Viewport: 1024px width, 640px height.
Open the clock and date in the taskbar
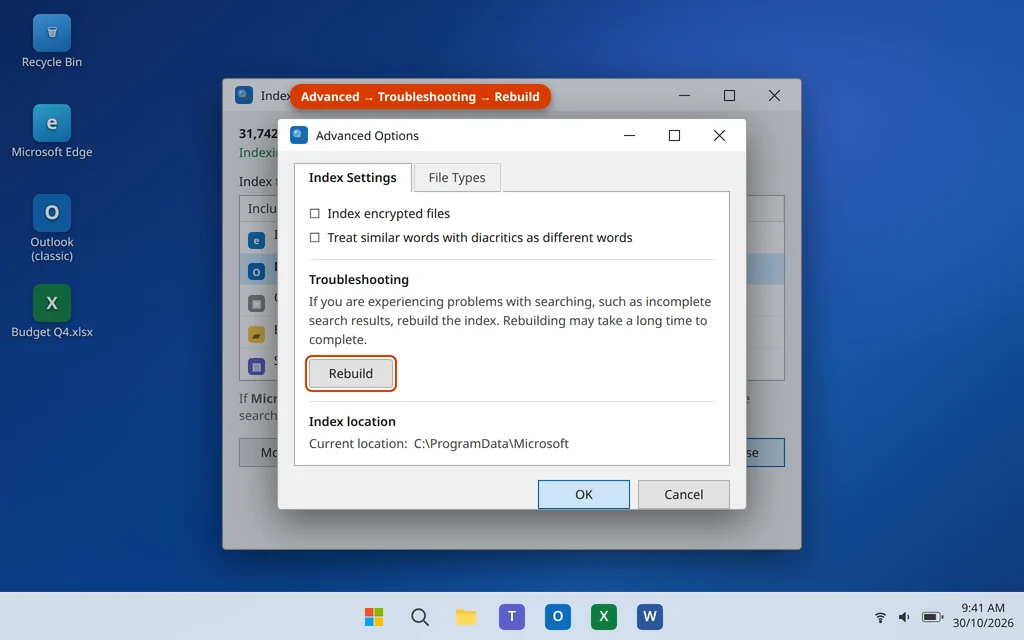coord(983,615)
